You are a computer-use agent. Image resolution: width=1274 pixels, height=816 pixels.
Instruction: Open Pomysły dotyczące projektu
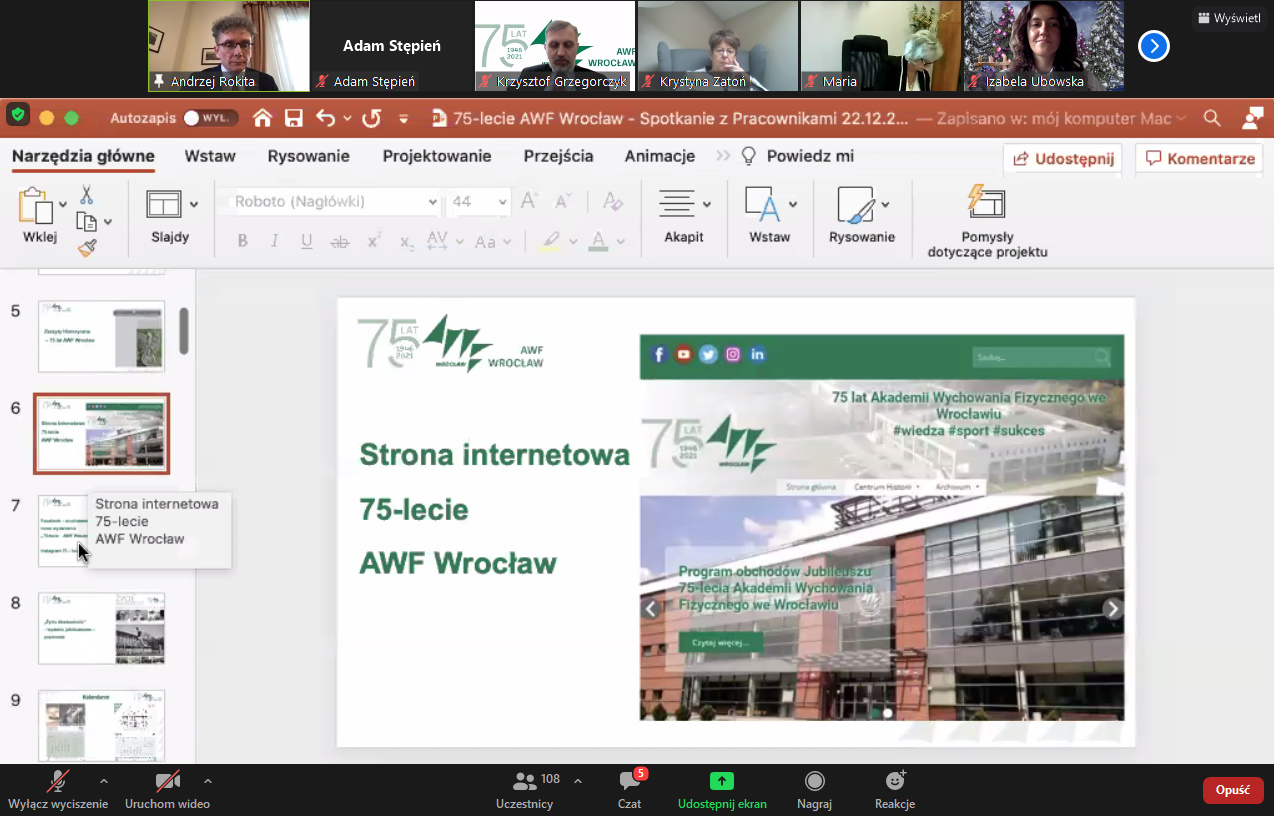[x=987, y=221]
